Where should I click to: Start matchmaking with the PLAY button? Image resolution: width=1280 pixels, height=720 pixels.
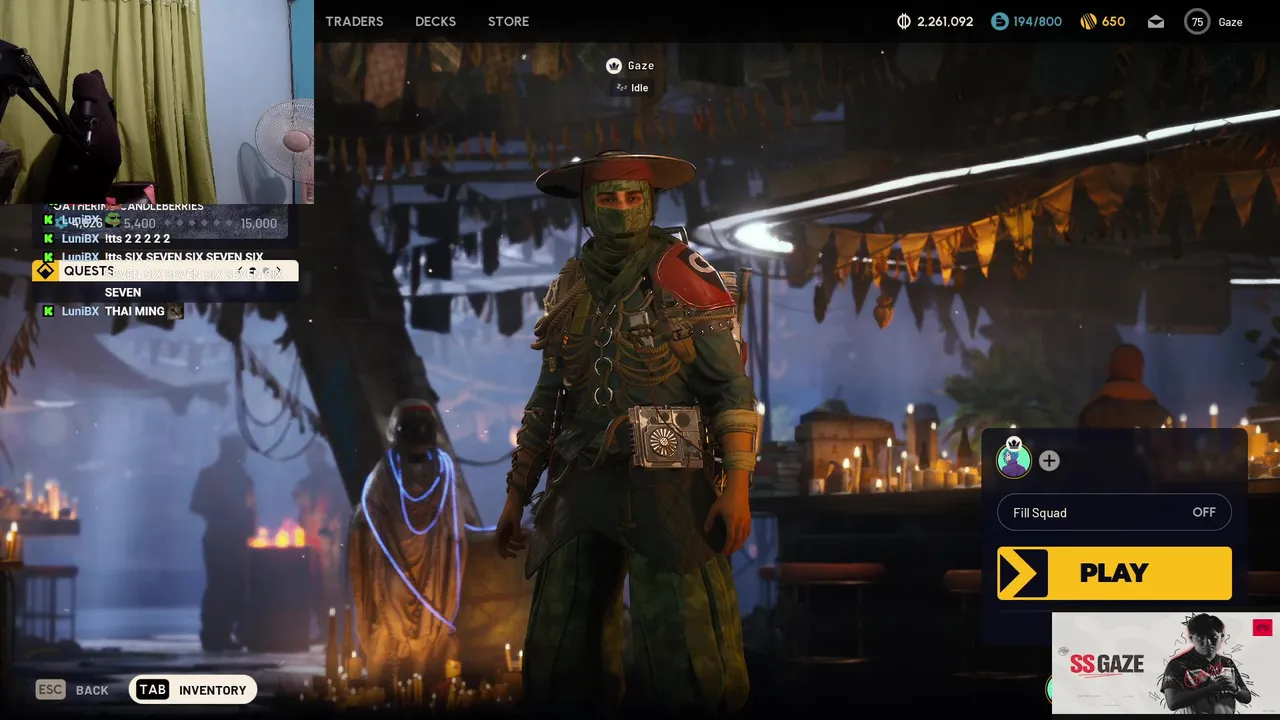(x=1114, y=573)
